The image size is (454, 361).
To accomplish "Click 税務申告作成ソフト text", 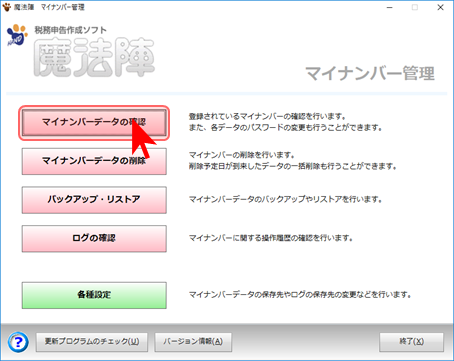I will (x=71, y=30).
